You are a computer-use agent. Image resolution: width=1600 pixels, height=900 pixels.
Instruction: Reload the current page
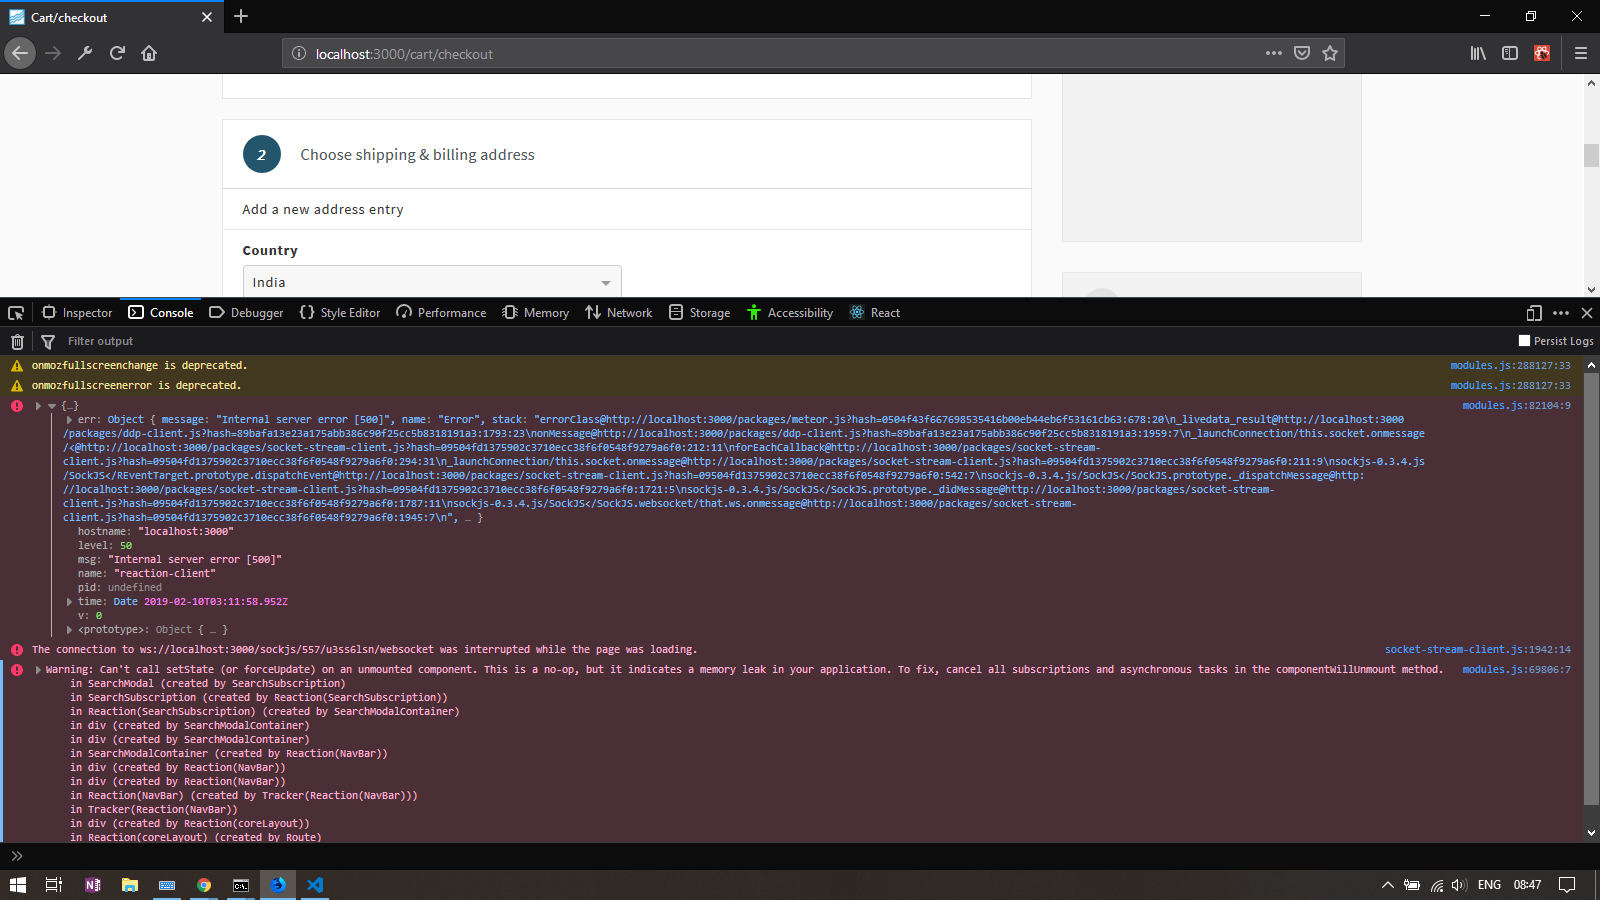click(117, 53)
